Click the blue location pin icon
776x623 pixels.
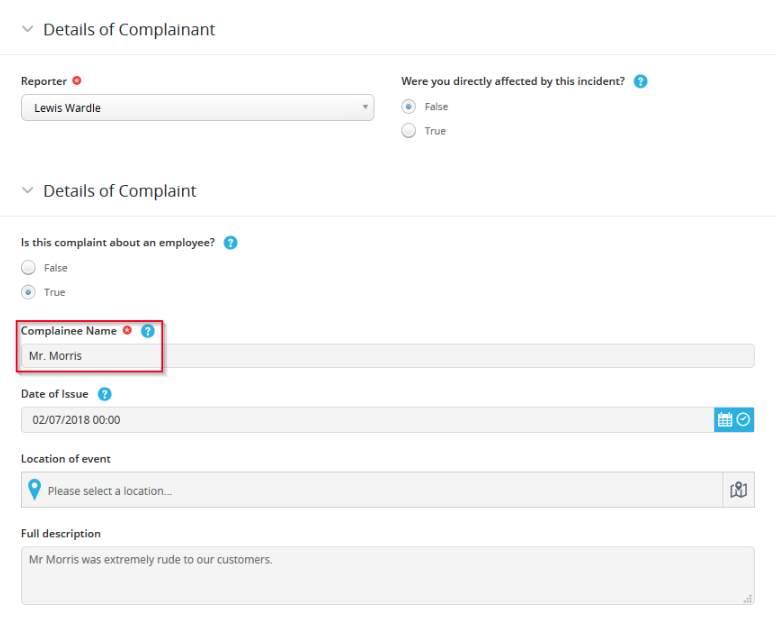click(34, 489)
